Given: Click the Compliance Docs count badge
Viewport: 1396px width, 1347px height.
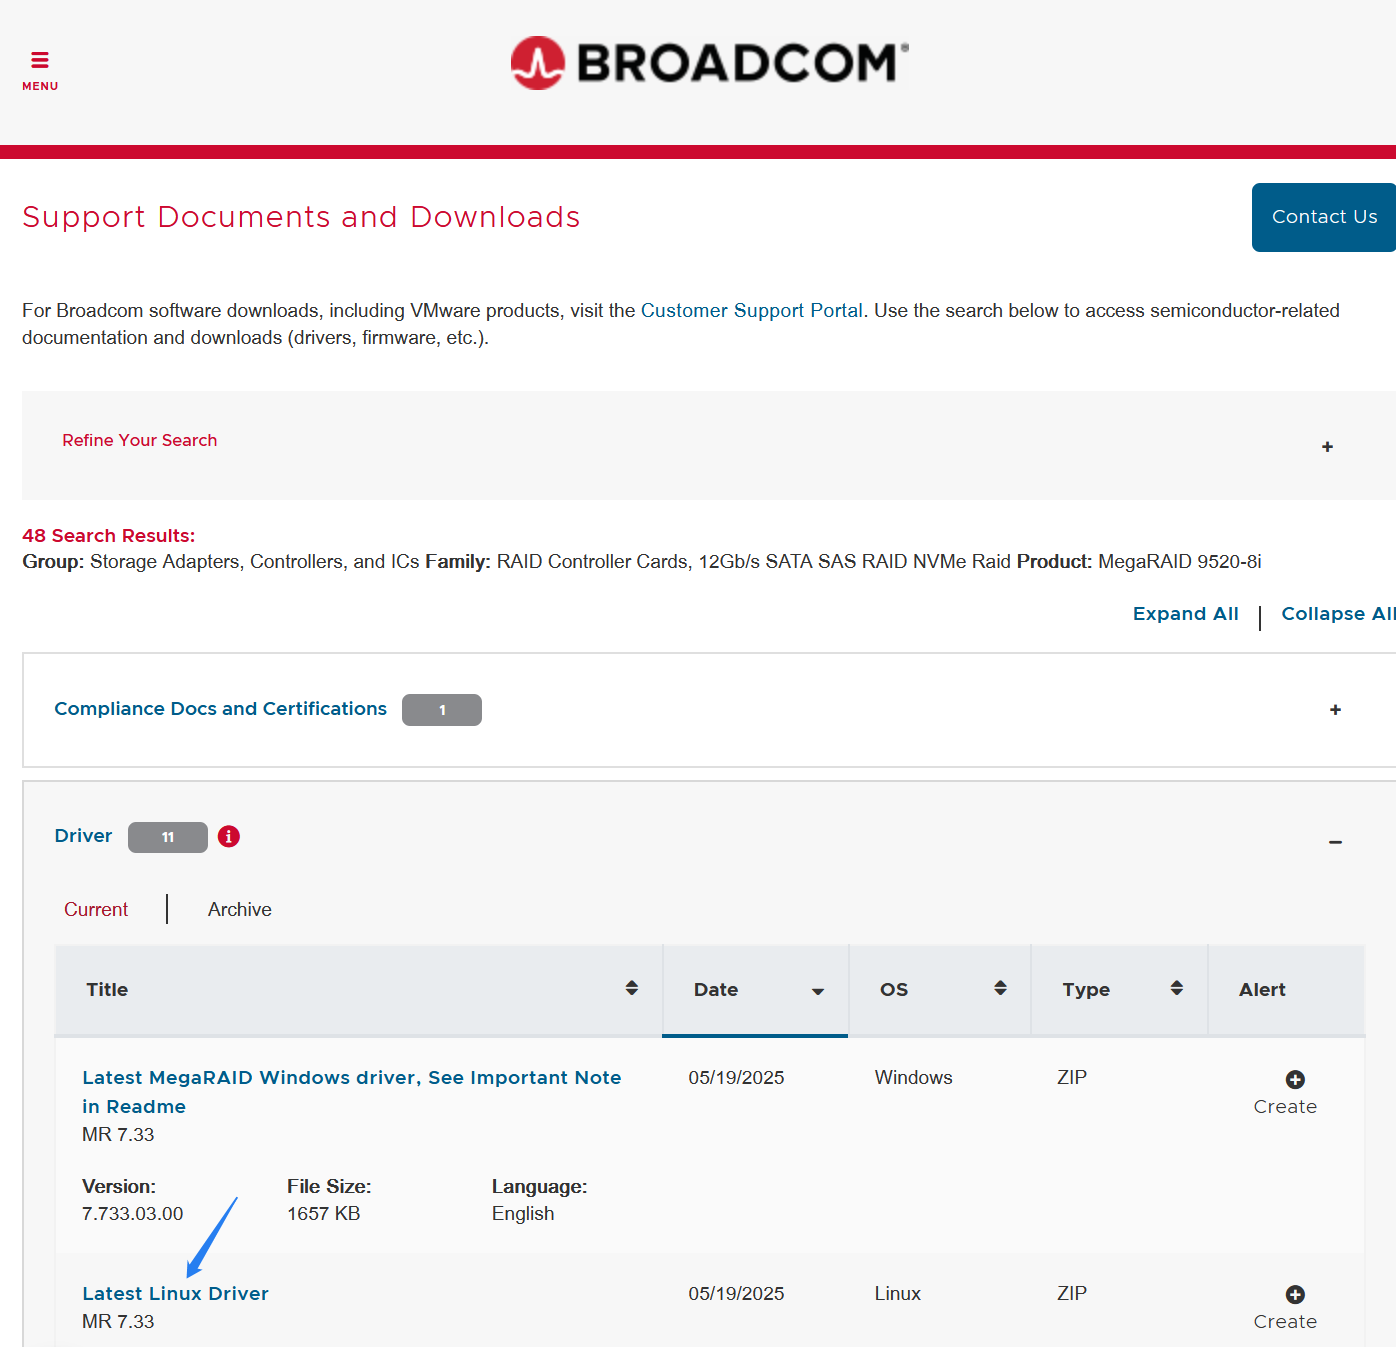Looking at the screenshot, I should click(x=442, y=710).
